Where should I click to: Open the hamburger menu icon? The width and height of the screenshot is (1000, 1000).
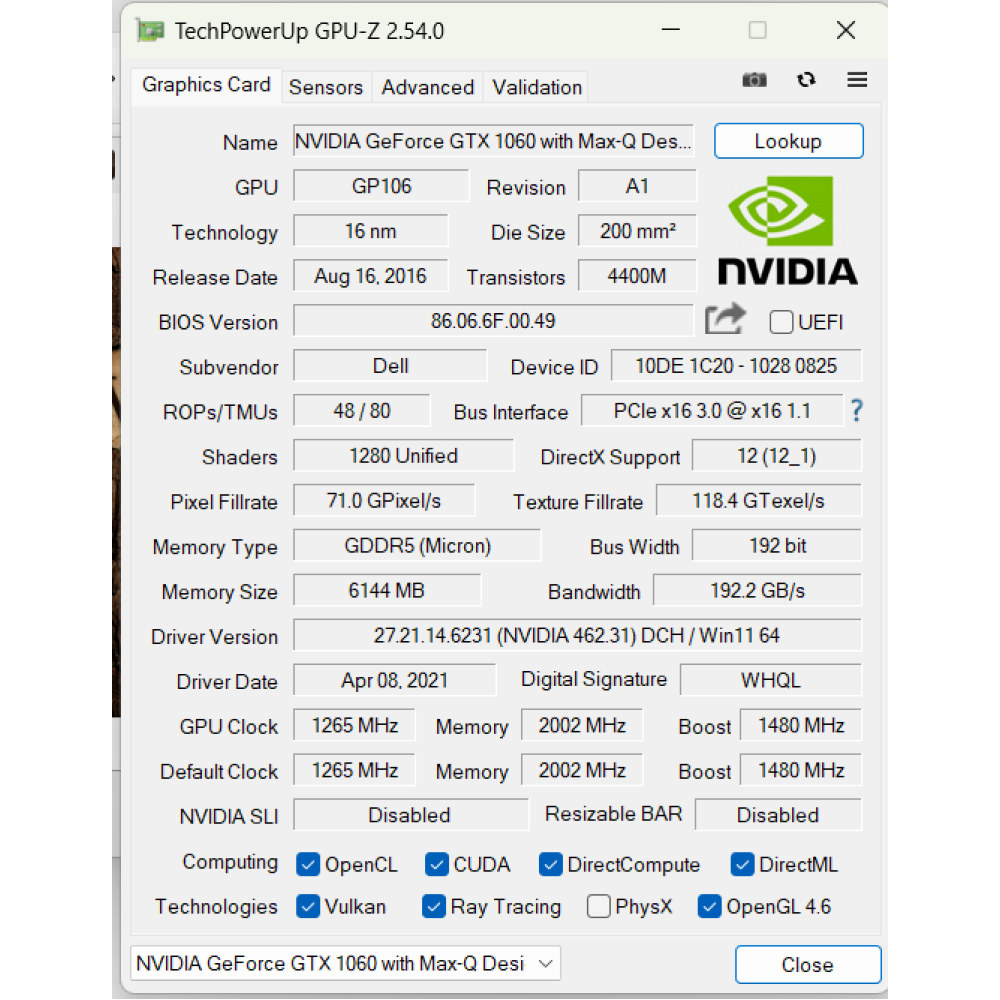point(857,80)
